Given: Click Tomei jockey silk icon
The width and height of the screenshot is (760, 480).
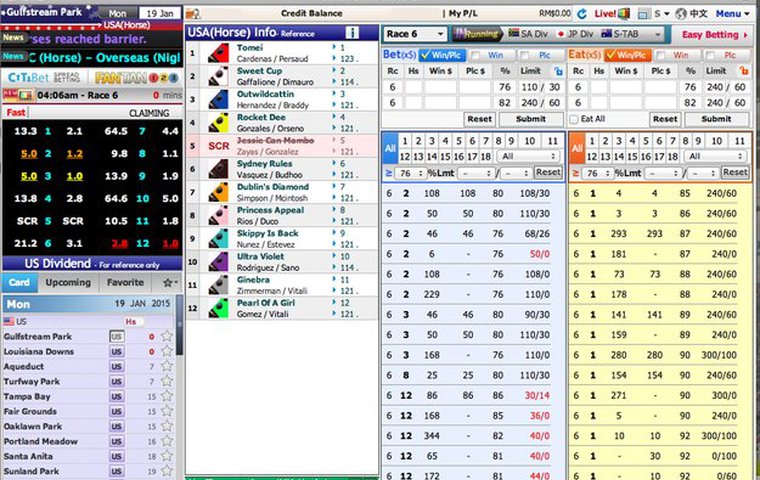Looking at the screenshot, I should coord(219,53).
